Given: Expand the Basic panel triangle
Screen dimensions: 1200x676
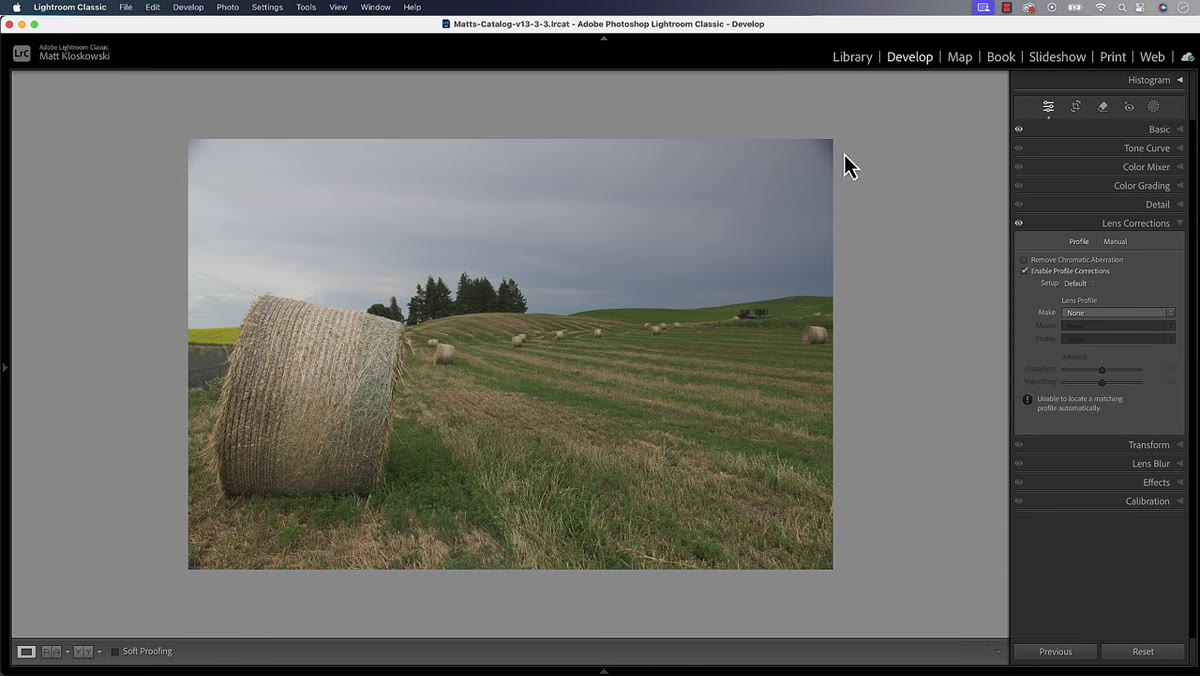Looking at the screenshot, I should pyautogui.click(x=1179, y=129).
